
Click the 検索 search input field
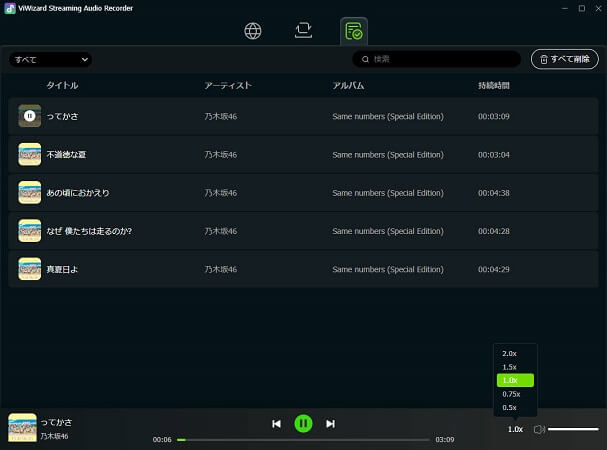tap(436, 59)
